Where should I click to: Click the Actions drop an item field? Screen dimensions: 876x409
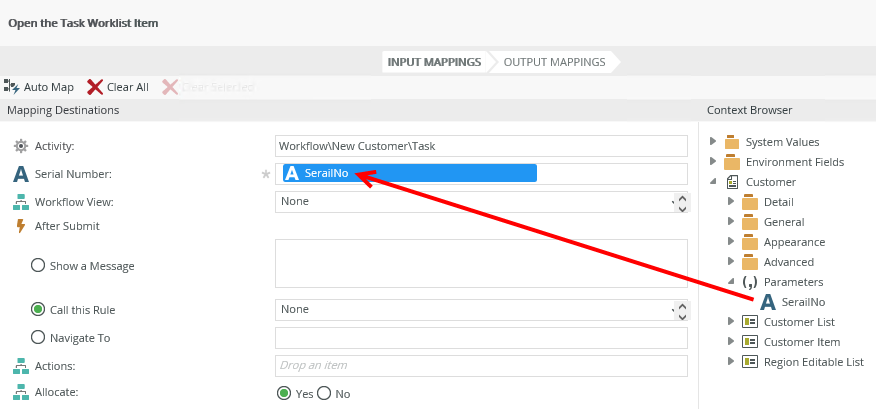coord(481,366)
